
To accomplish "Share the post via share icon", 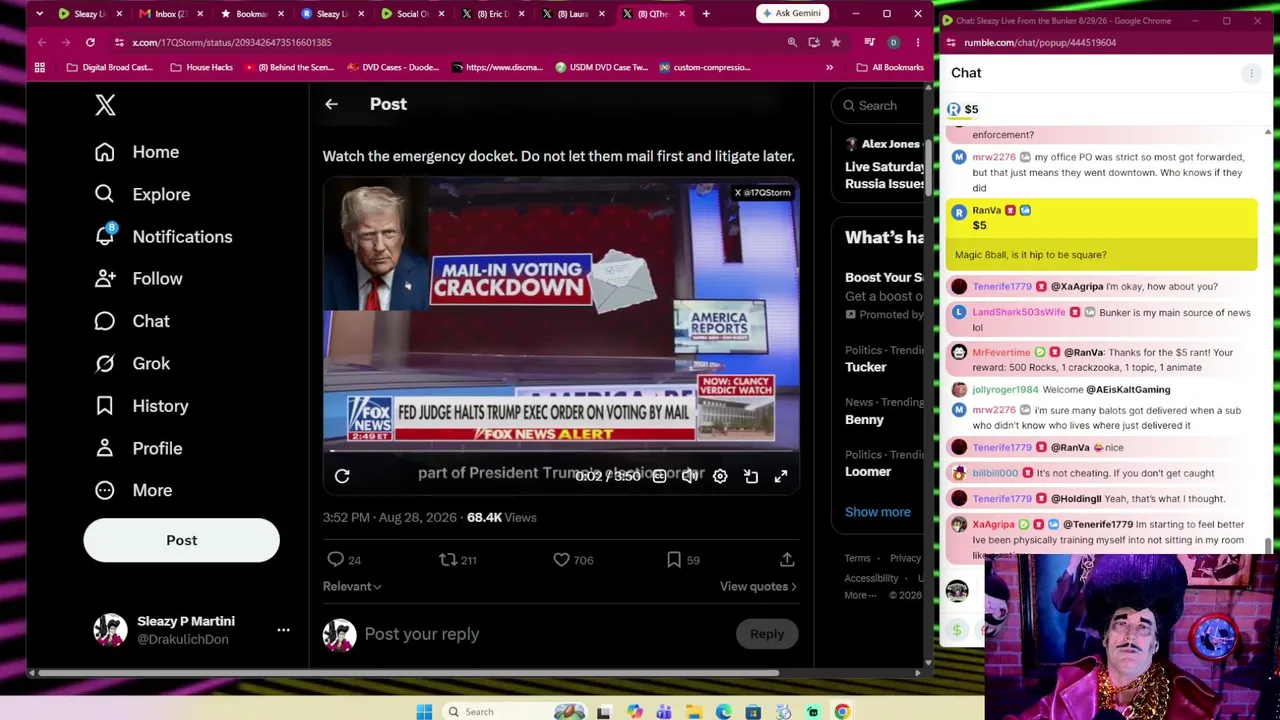I will (x=787, y=560).
